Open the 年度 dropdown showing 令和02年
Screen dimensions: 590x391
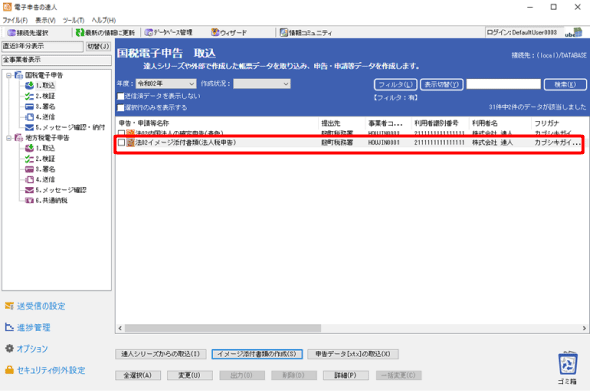166,84
